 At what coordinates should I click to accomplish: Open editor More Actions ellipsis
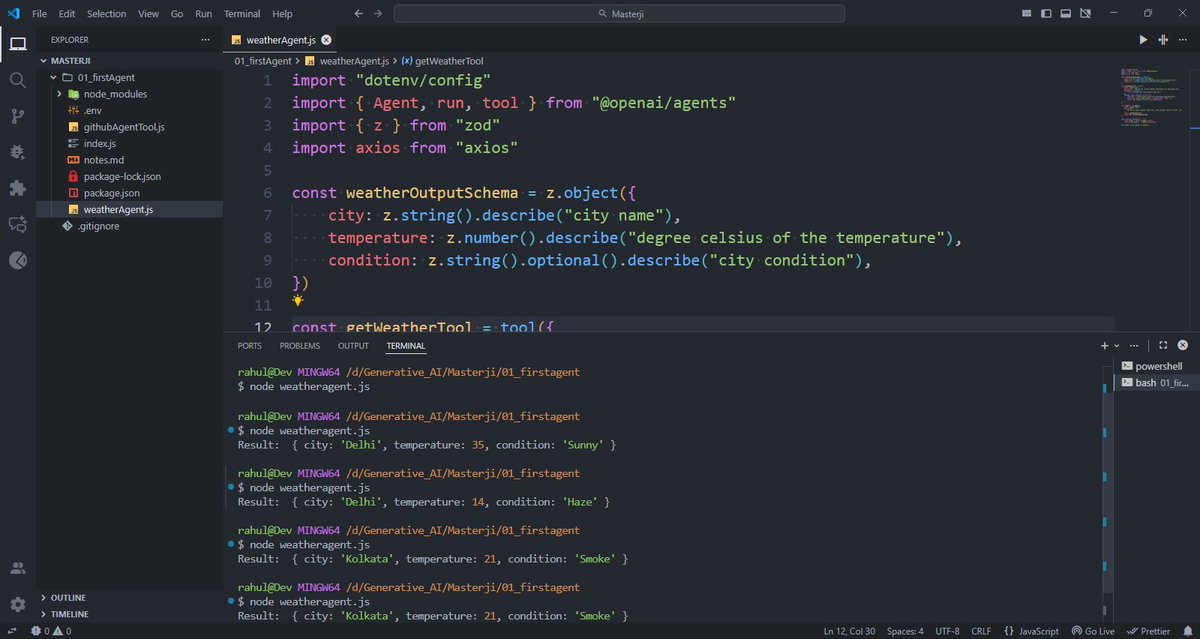pyautogui.click(x=1183, y=40)
